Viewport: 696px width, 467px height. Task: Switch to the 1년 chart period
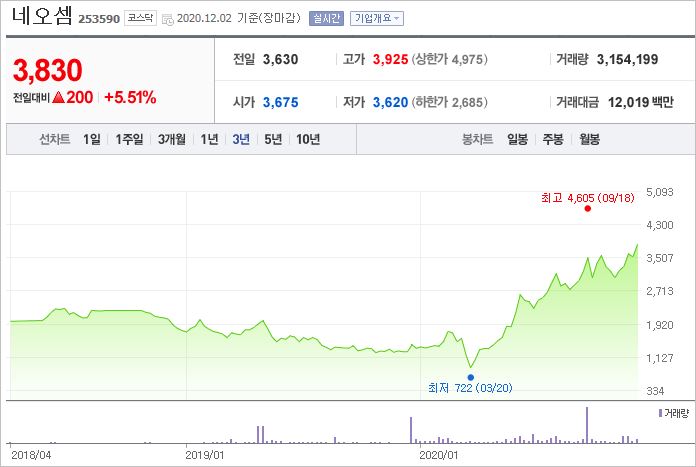pos(210,139)
